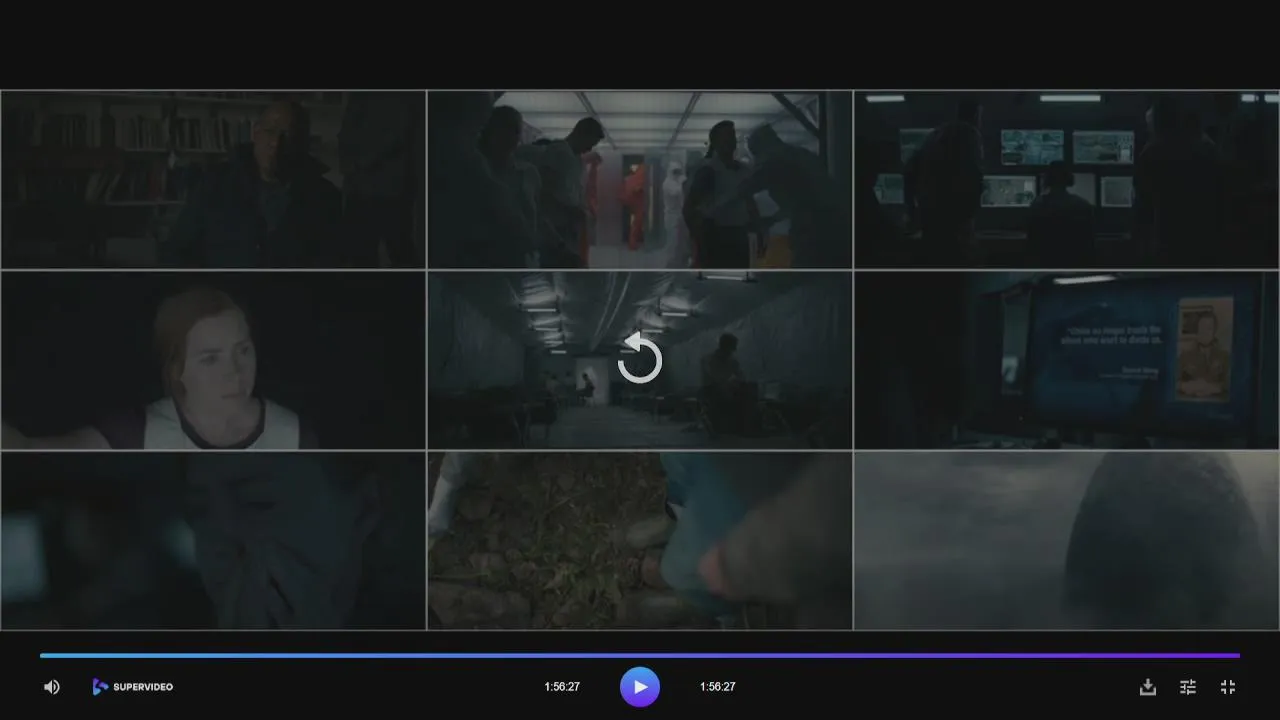Screen dimensions: 1280x720
Task: Select the library bookshelf thumbnail
Action: (213, 180)
